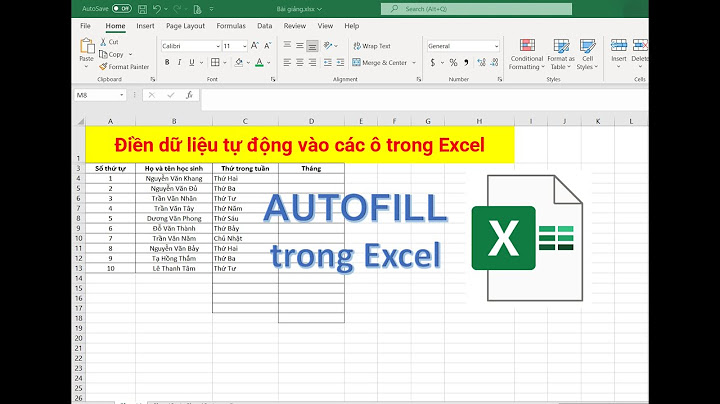Switch to the View tab
The height and width of the screenshot is (404, 720).
pos(325,26)
